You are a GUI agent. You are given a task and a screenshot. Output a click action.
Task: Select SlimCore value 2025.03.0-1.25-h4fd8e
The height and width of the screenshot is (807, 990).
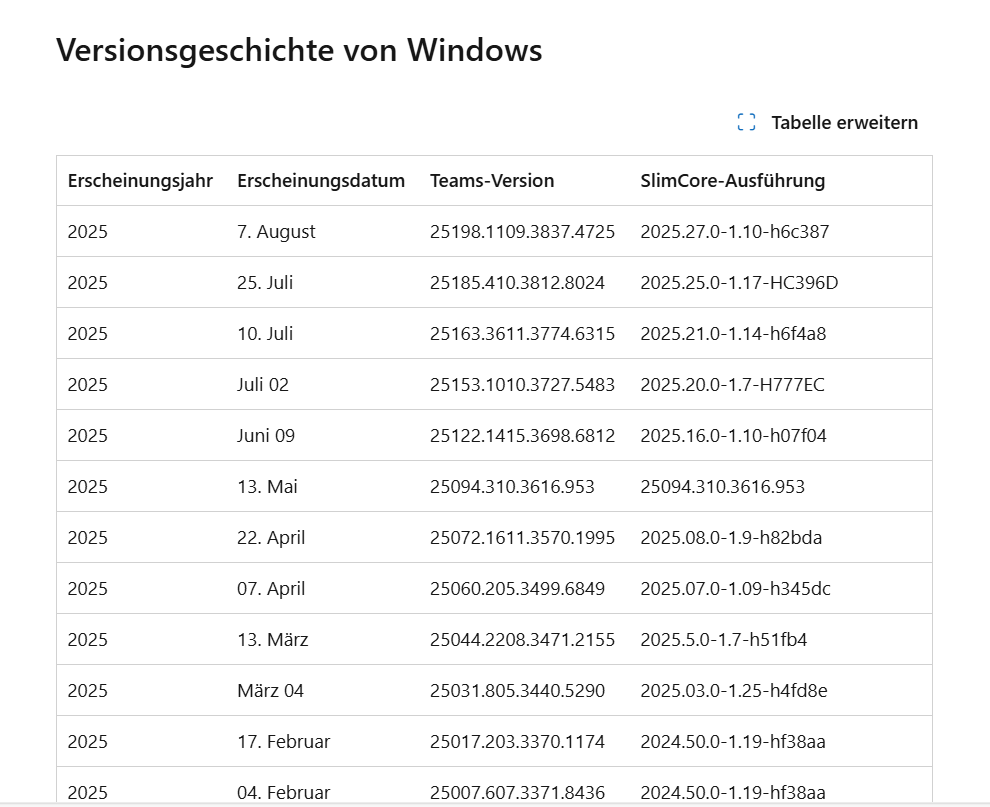734,691
